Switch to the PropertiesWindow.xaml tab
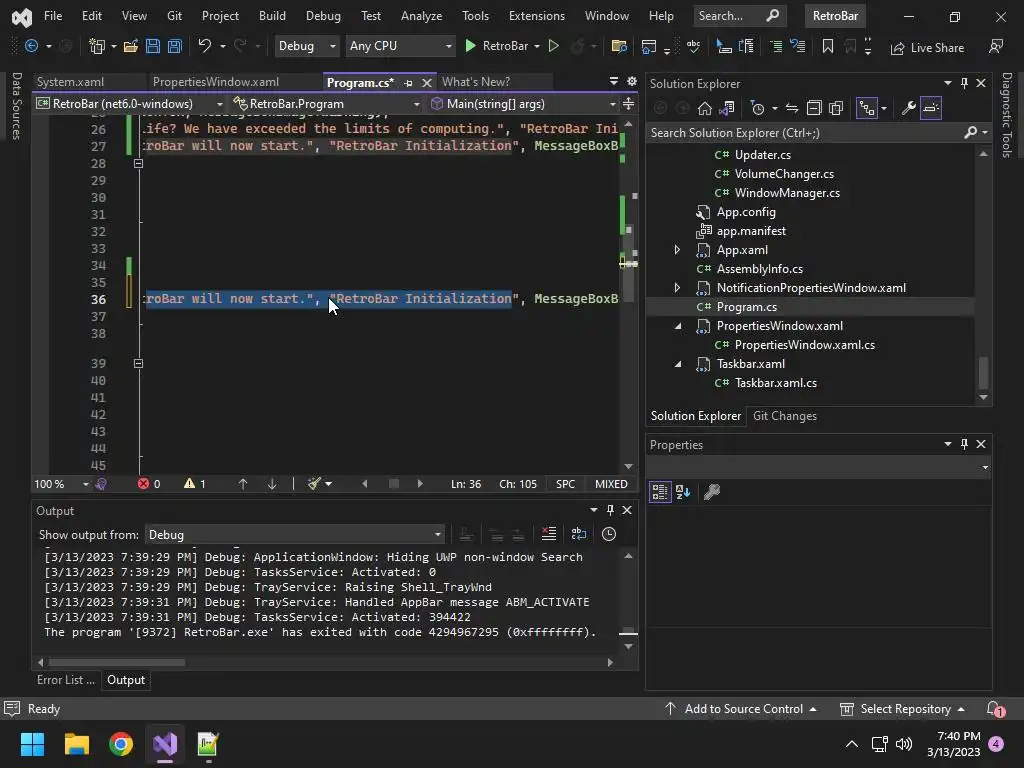 [216, 82]
